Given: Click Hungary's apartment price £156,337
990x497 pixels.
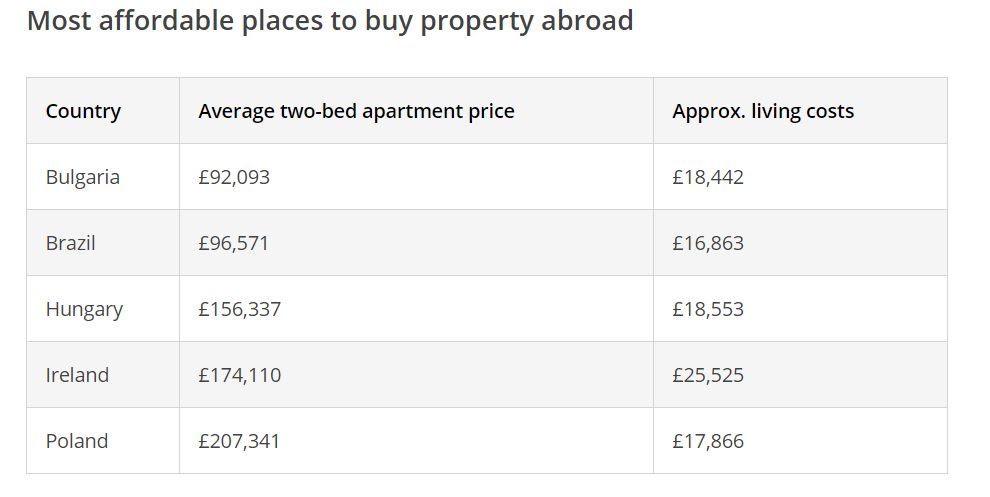Looking at the screenshot, I should point(239,309).
